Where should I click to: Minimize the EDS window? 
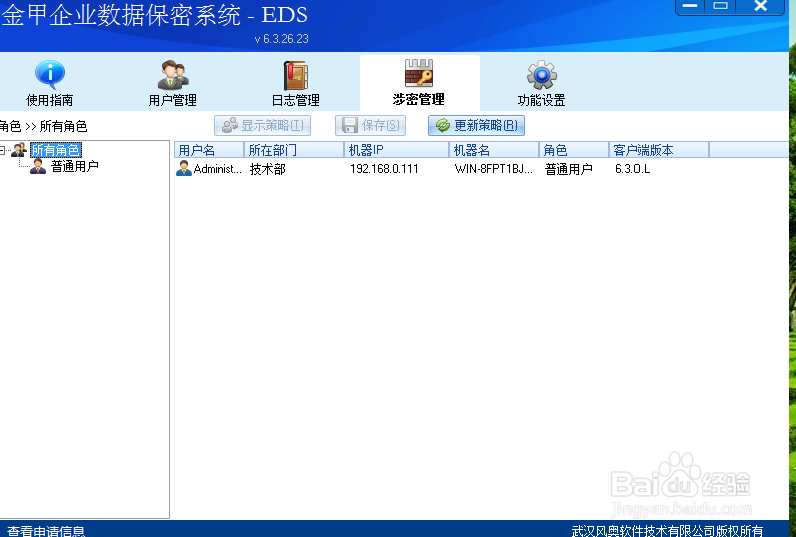pyautogui.click(x=690, y=6)
